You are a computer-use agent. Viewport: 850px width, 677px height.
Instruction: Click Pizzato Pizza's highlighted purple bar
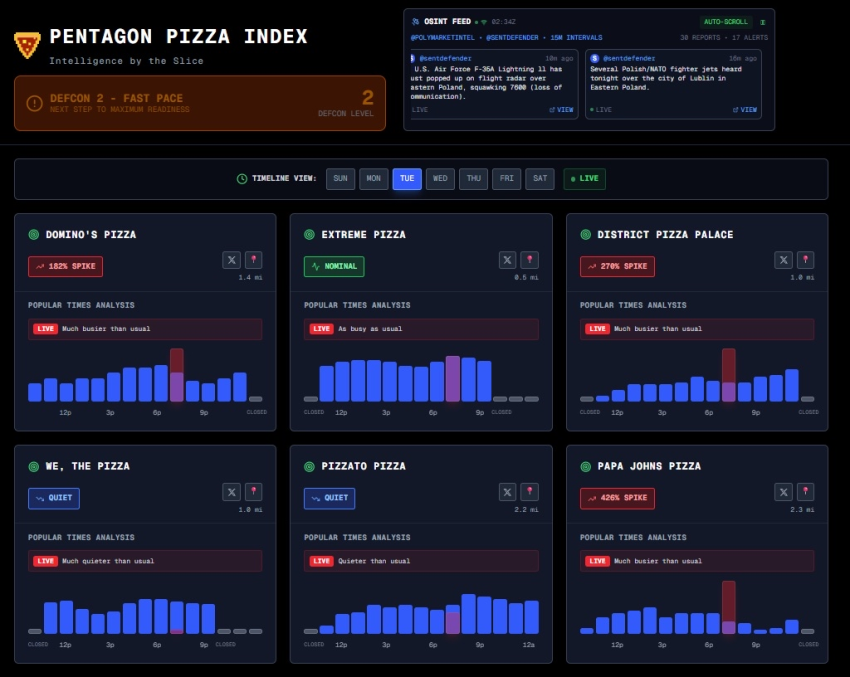pos(453,623)
